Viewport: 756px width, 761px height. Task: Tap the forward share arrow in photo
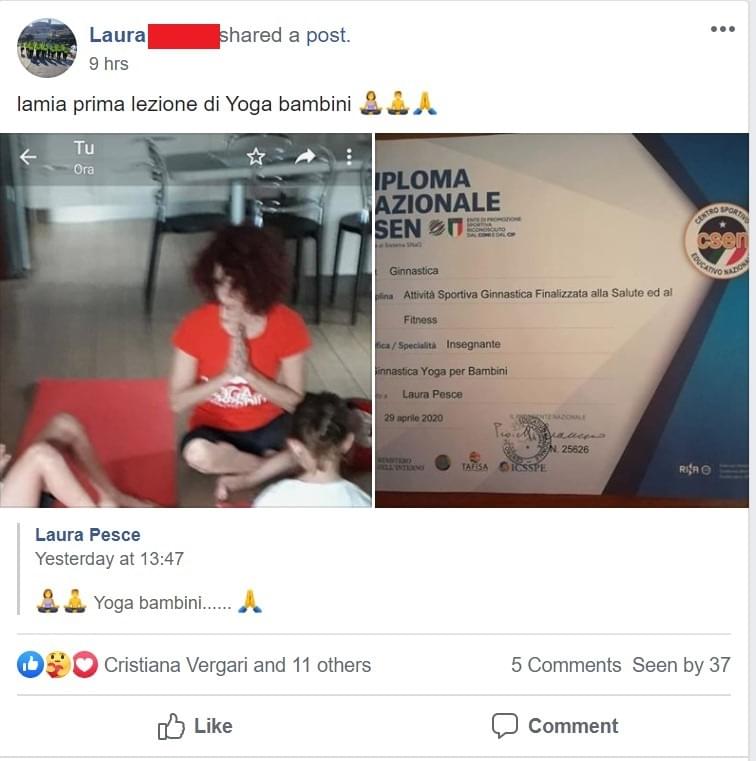(x=305, y=156)
